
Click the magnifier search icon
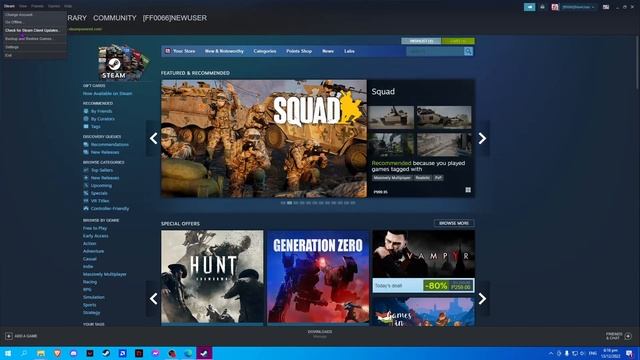click(x=468, y=51)
